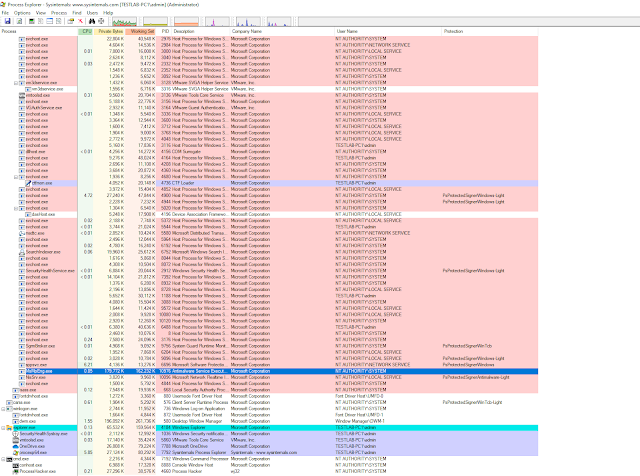Collapse the svchost.exe node above ctfmon.exe
Screen dimensions: 640x476
tap(16, 177)
